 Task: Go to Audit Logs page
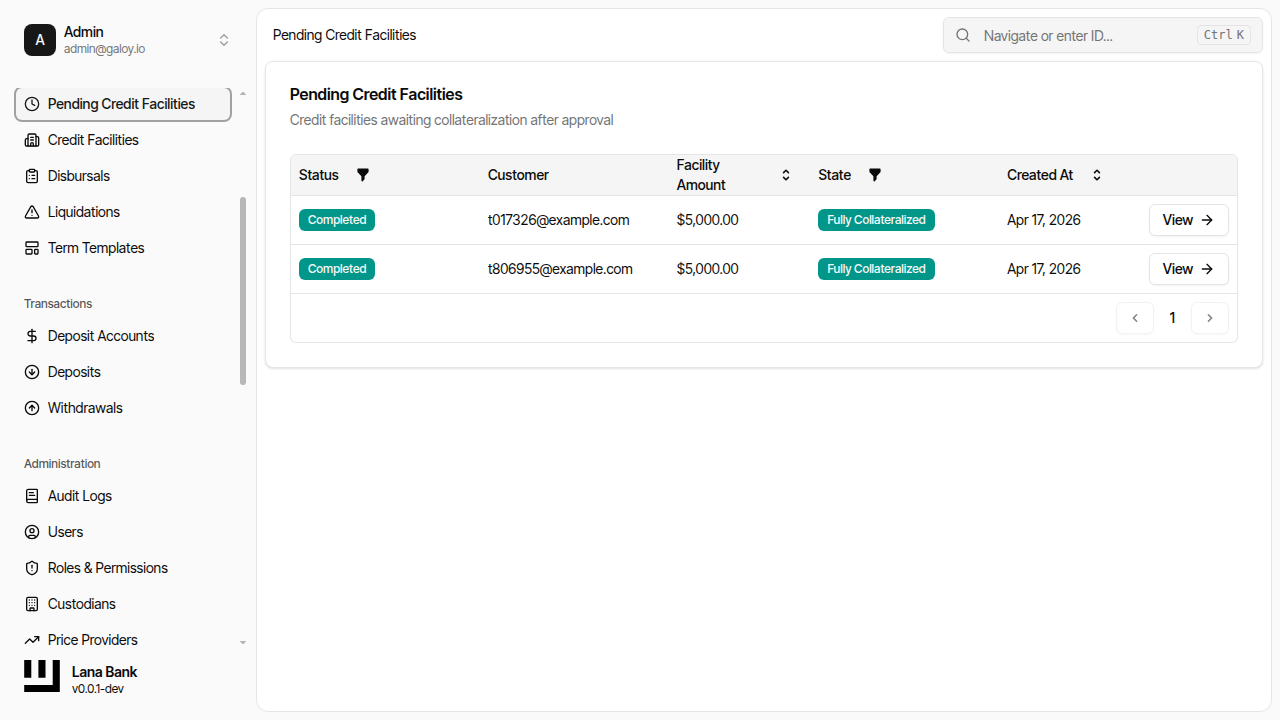80,496
